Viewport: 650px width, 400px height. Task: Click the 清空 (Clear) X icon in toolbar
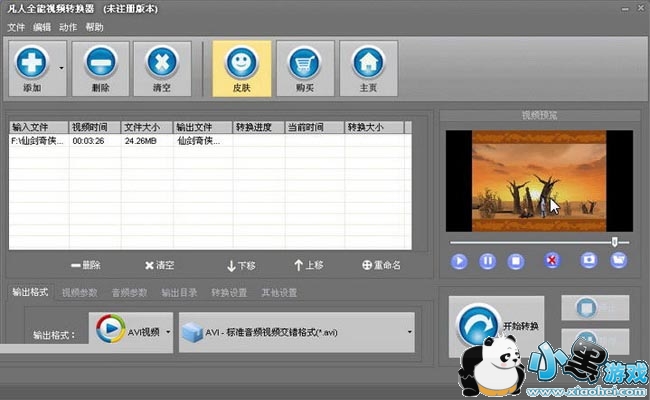tap(162, 65)
